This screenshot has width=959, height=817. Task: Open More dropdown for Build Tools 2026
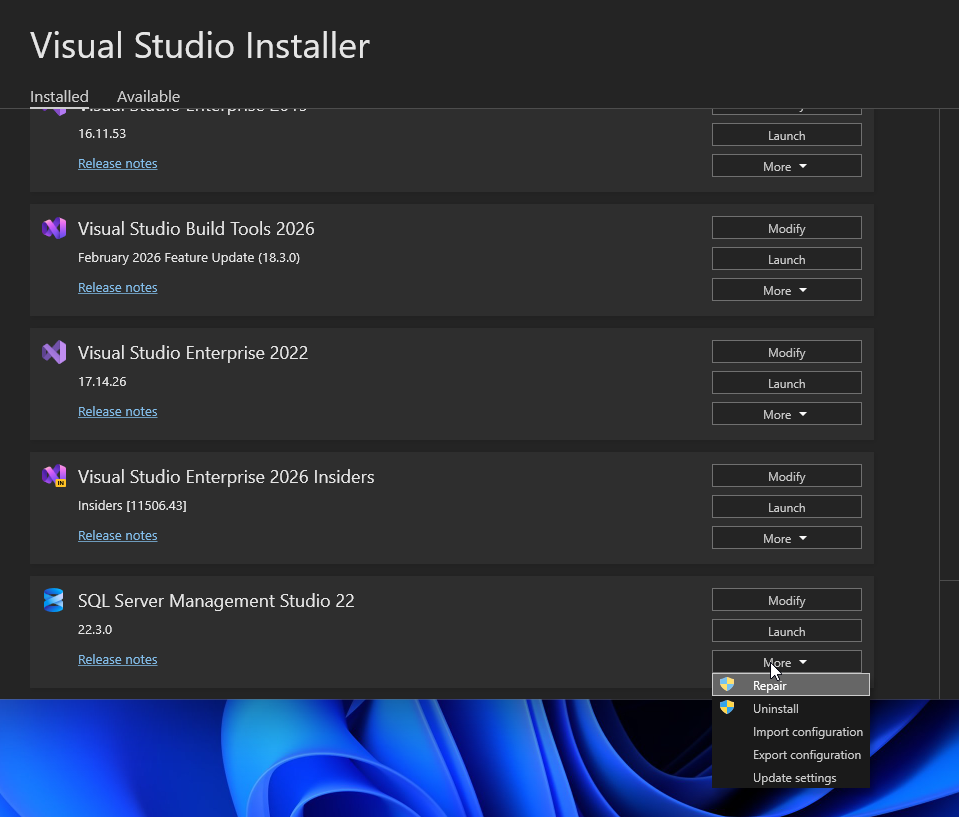tap(787, 290)
